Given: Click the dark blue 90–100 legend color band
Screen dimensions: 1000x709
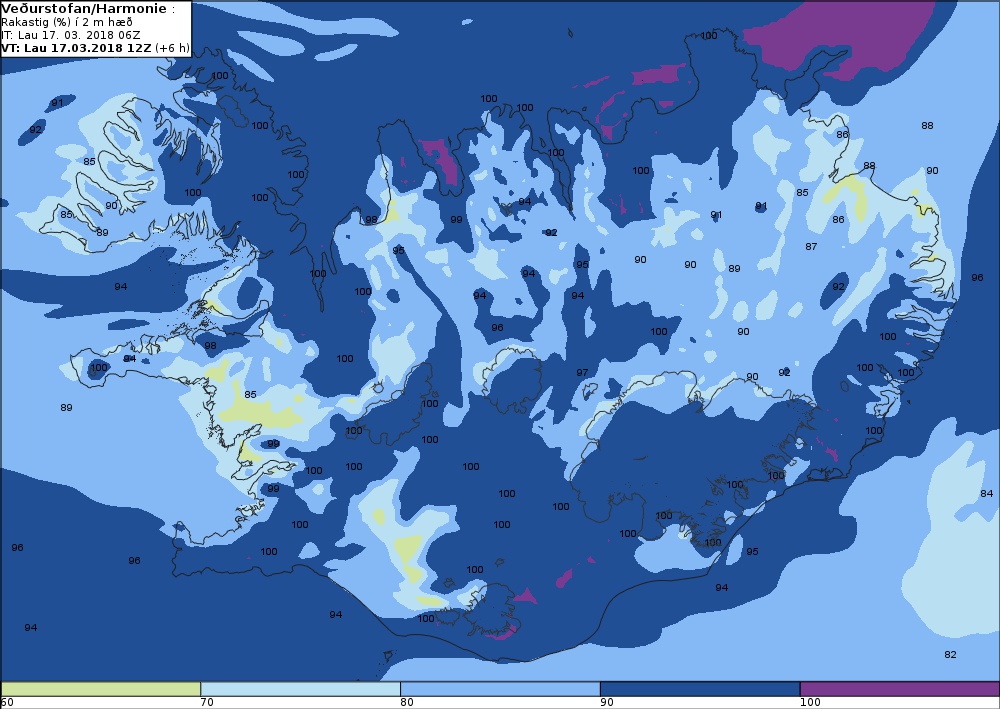Looking at the screenshot, I should (x=700, y=689).
